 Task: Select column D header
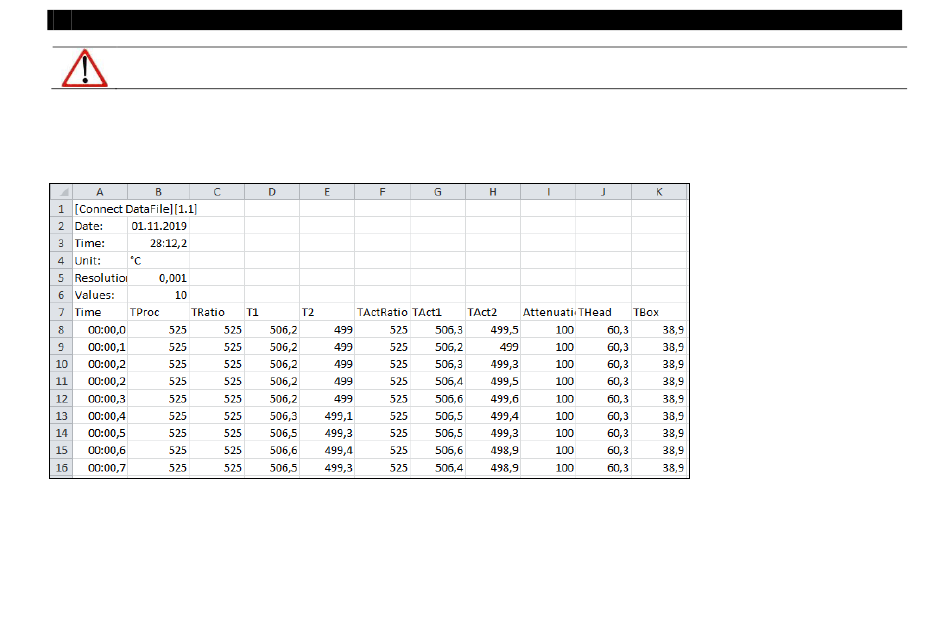272,192
